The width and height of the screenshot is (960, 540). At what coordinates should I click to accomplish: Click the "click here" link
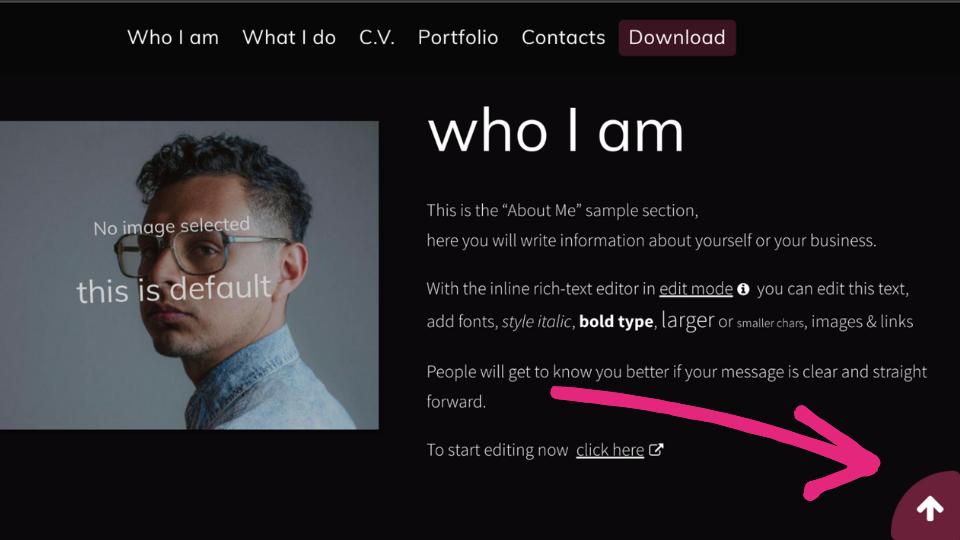click(610, 450)
